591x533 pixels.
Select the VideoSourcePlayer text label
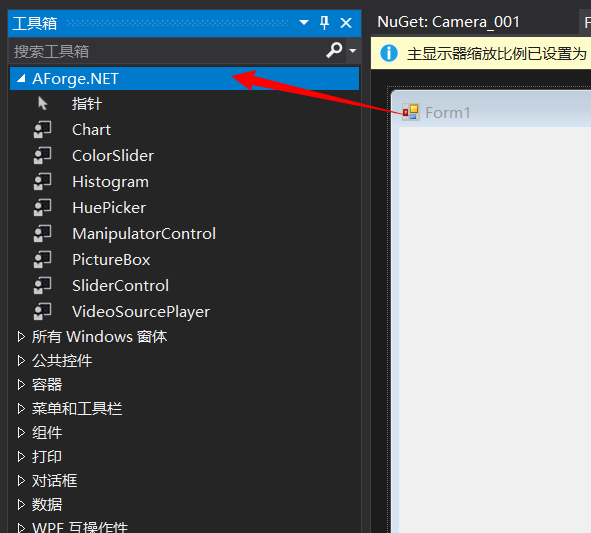[x=141, y=312]
